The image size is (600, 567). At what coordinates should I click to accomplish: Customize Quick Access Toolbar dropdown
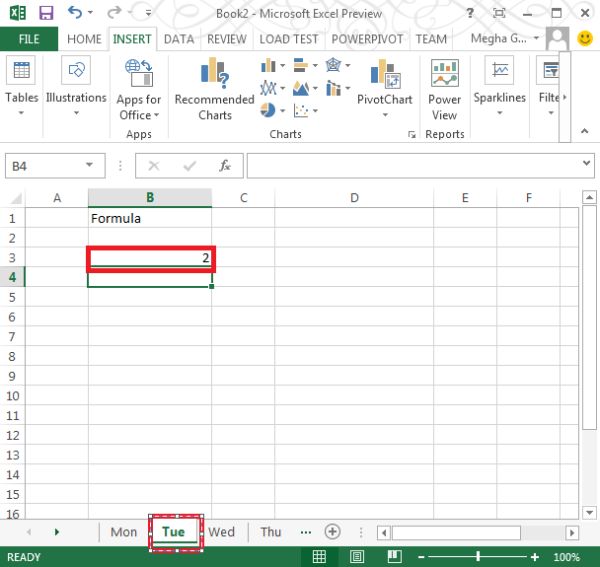[148, 13]
